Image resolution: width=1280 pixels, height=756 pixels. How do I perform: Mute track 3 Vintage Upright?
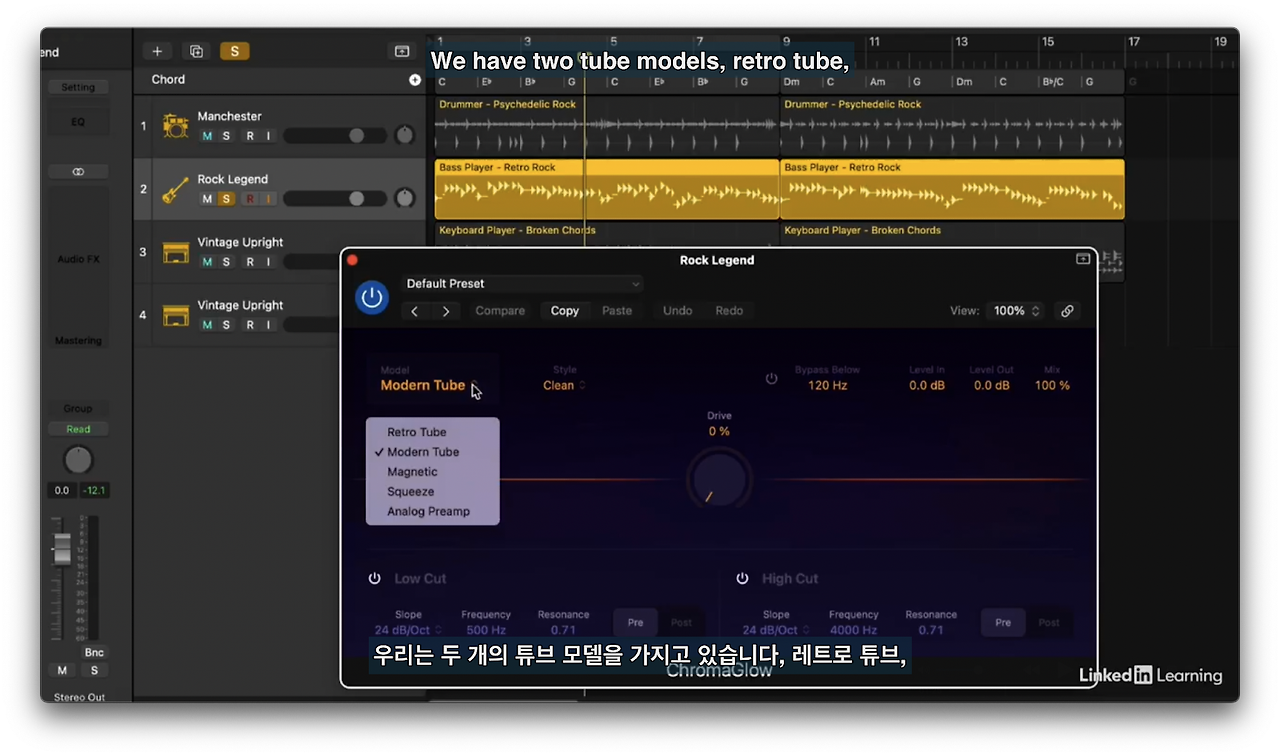point(207,262)
